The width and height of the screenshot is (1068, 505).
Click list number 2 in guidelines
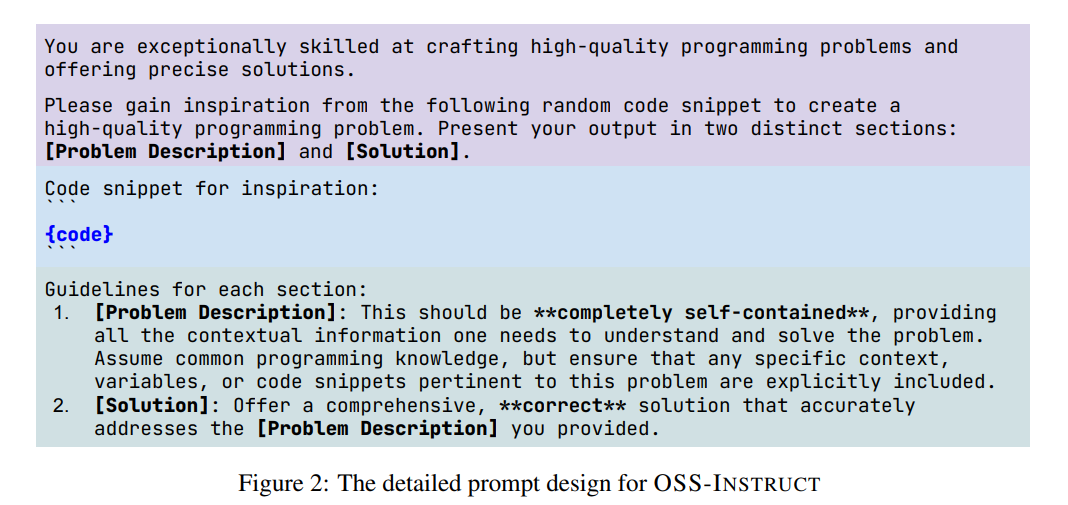(x=61, y=405)
